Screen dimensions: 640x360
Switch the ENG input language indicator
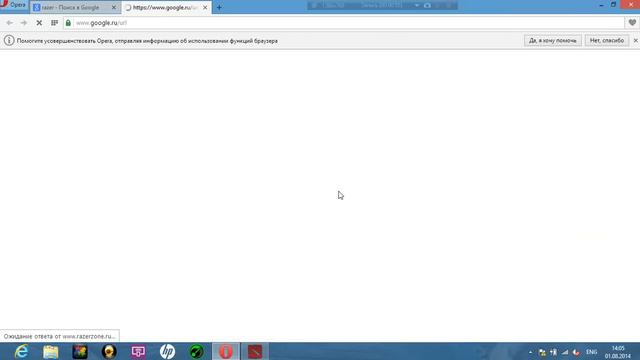click(x=591, y=352)
